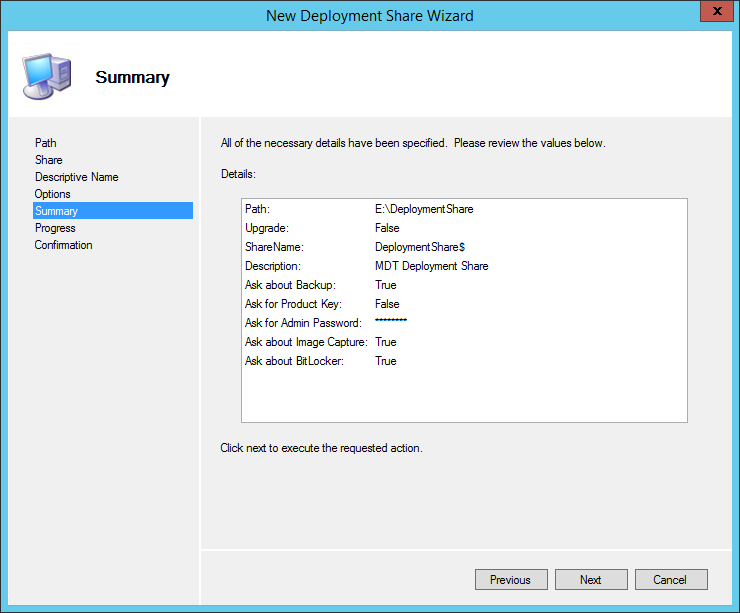Click the MDT Deployment Share description value
This screenshot has width=740, height=613.
tap(431, 266)
